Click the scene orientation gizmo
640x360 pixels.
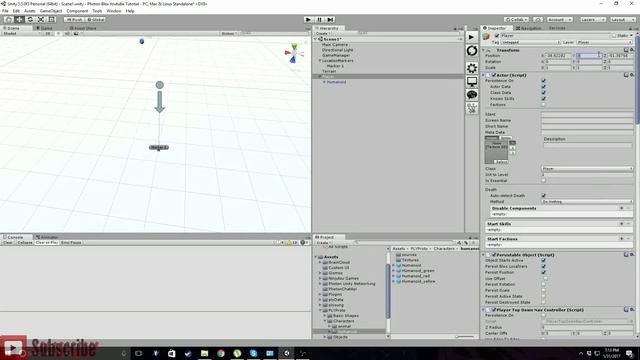pyautogui.click(x=294, y=53)
